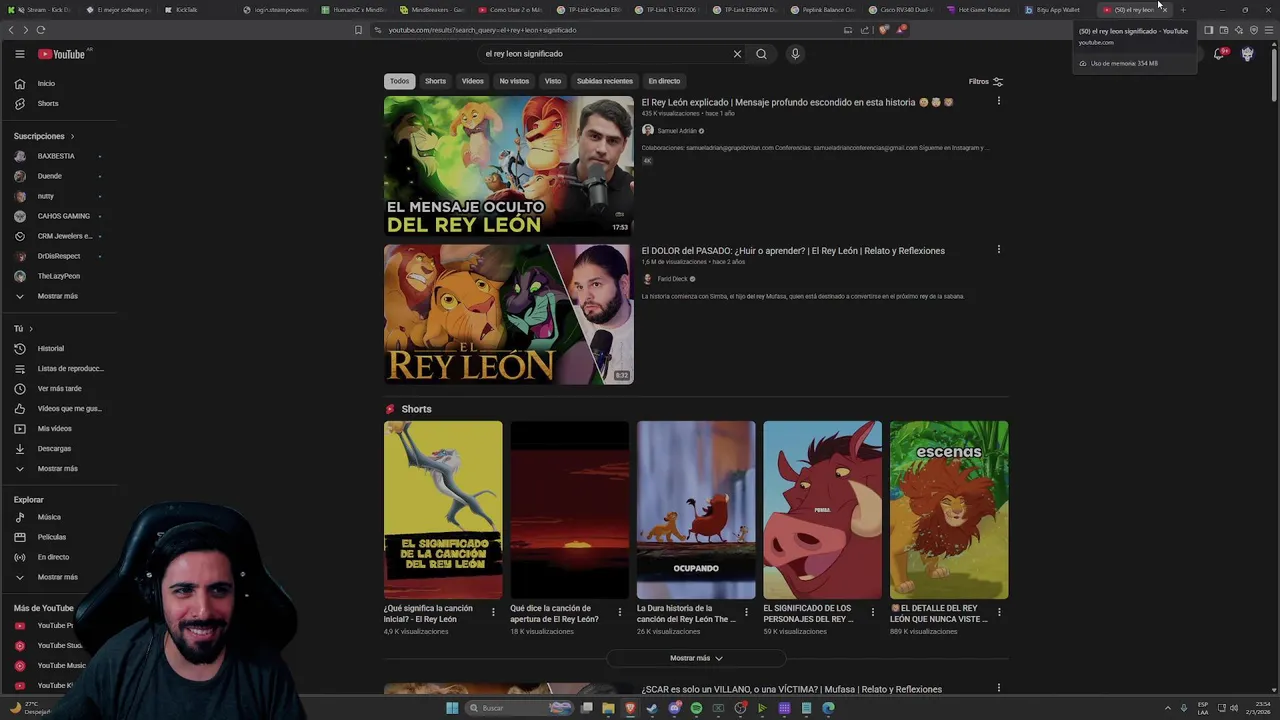Switch to the Hot Game Releases browser tab
The image size is (1280, 720).
click(978, 10)
